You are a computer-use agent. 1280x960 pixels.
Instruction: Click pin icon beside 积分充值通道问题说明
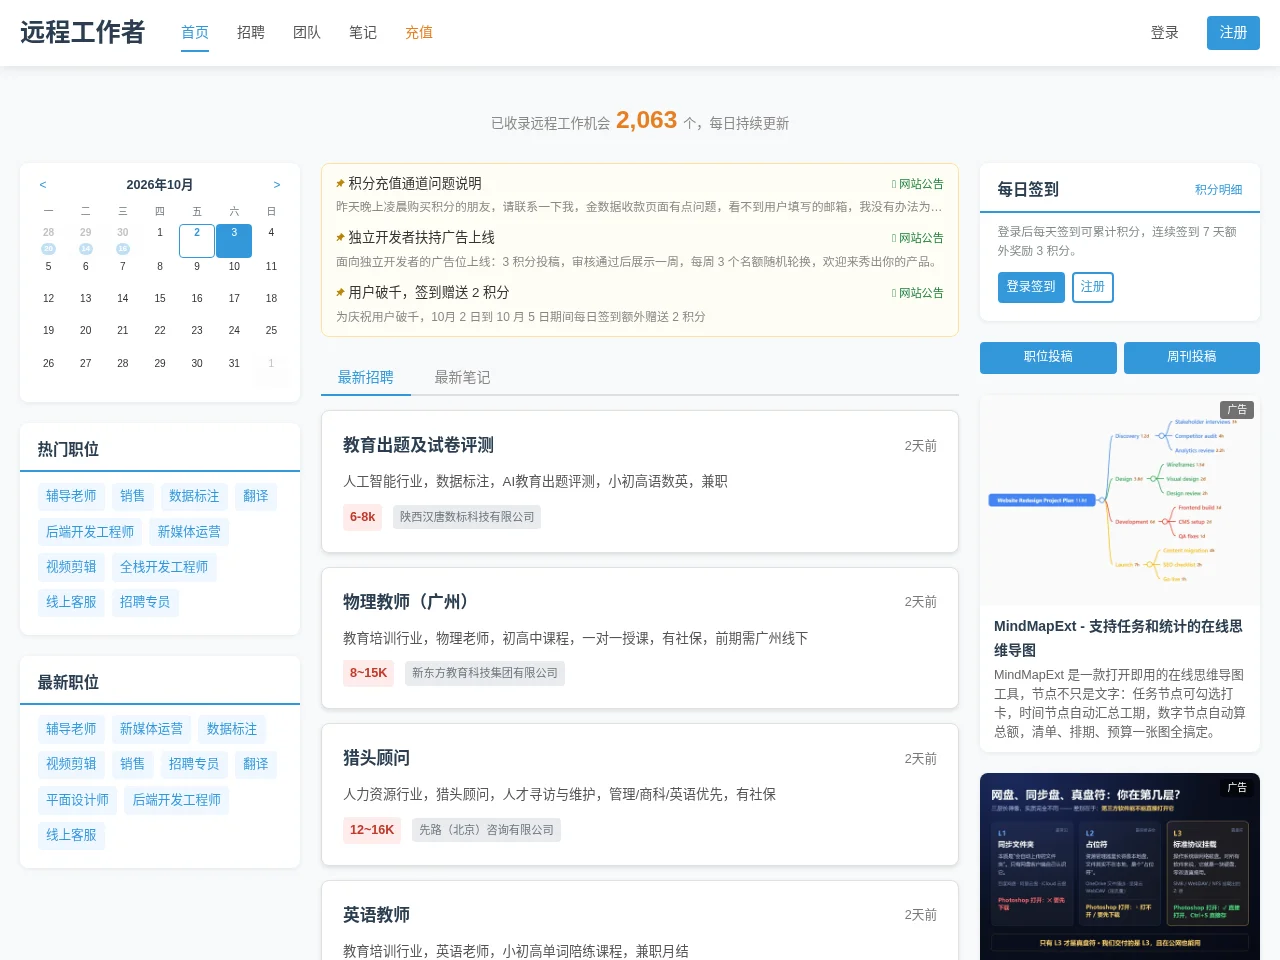(x=340, y=184)
